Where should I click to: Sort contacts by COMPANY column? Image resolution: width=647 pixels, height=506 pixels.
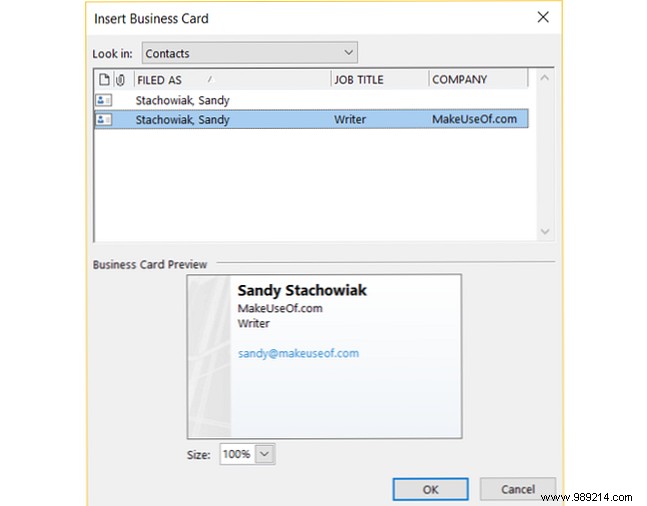point(478,79)
